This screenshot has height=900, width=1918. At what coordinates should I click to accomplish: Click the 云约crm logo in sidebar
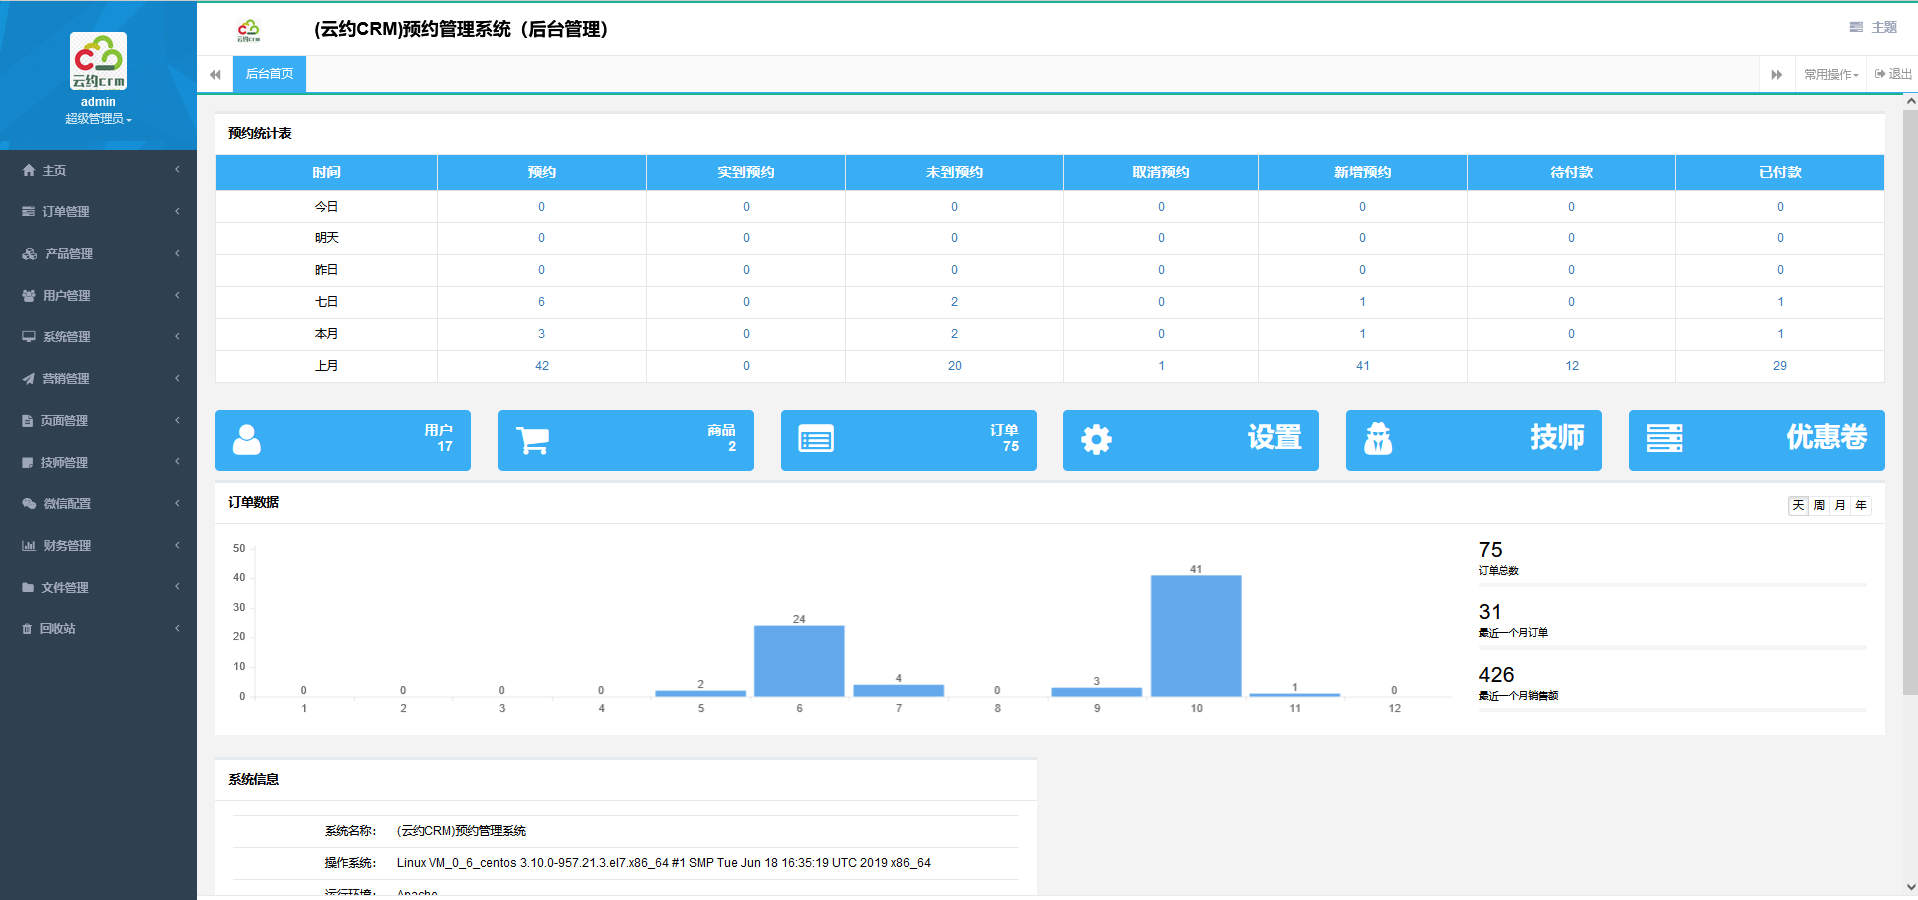point(98,61)
